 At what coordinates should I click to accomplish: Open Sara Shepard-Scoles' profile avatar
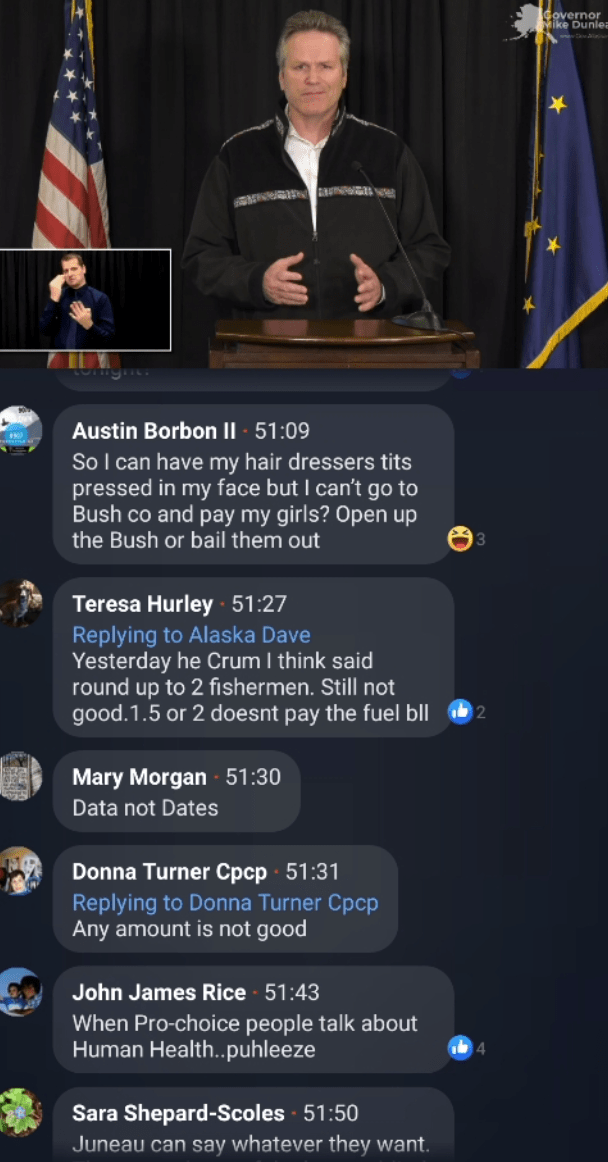(x=21, y=1112)
